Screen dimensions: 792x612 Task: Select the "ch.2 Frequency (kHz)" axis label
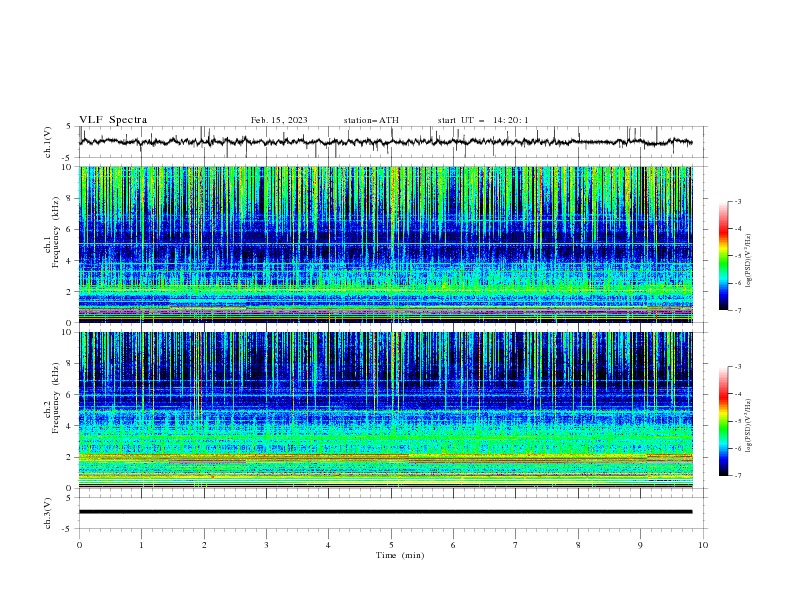pyautogui.click(x=52, y=397)
